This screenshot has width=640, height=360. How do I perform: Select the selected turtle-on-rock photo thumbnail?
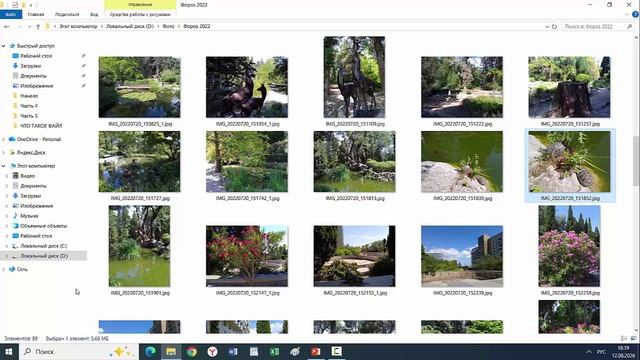coord(569,162)
